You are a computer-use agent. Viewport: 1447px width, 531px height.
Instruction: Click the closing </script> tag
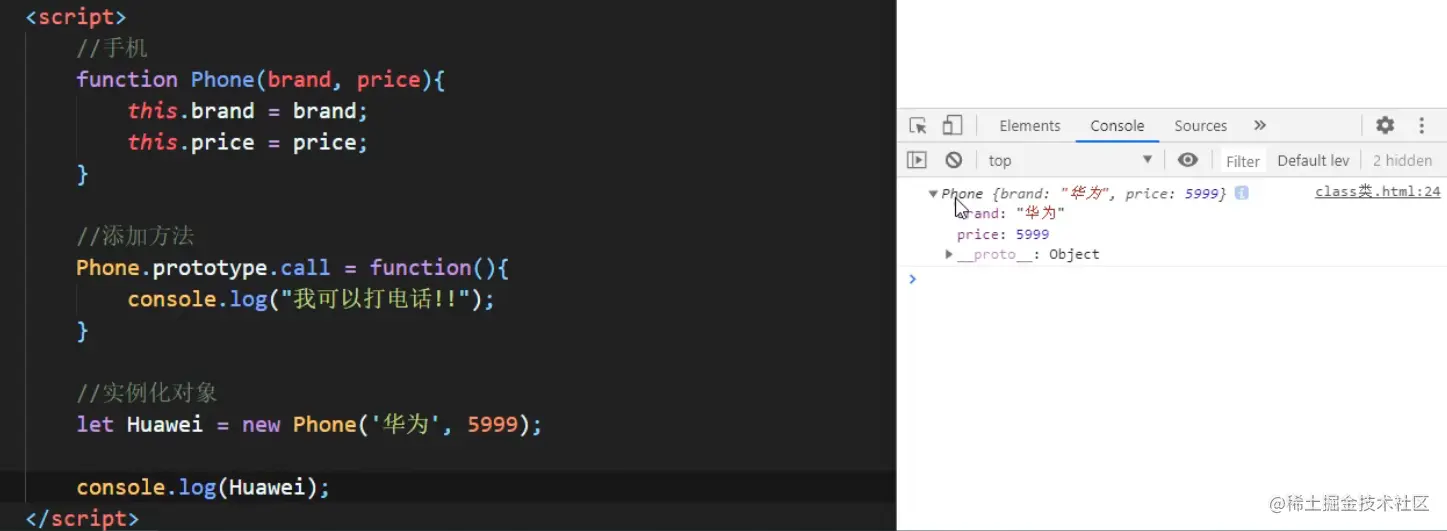point(82,518)
